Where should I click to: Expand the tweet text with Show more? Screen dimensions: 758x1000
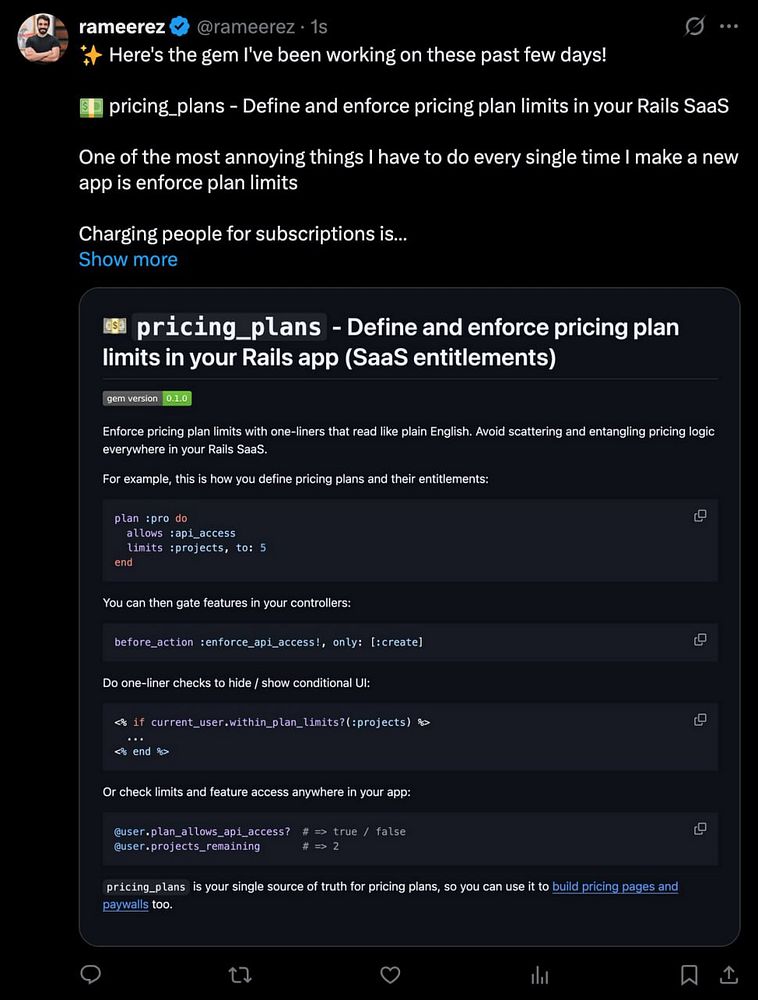(128, 259)
